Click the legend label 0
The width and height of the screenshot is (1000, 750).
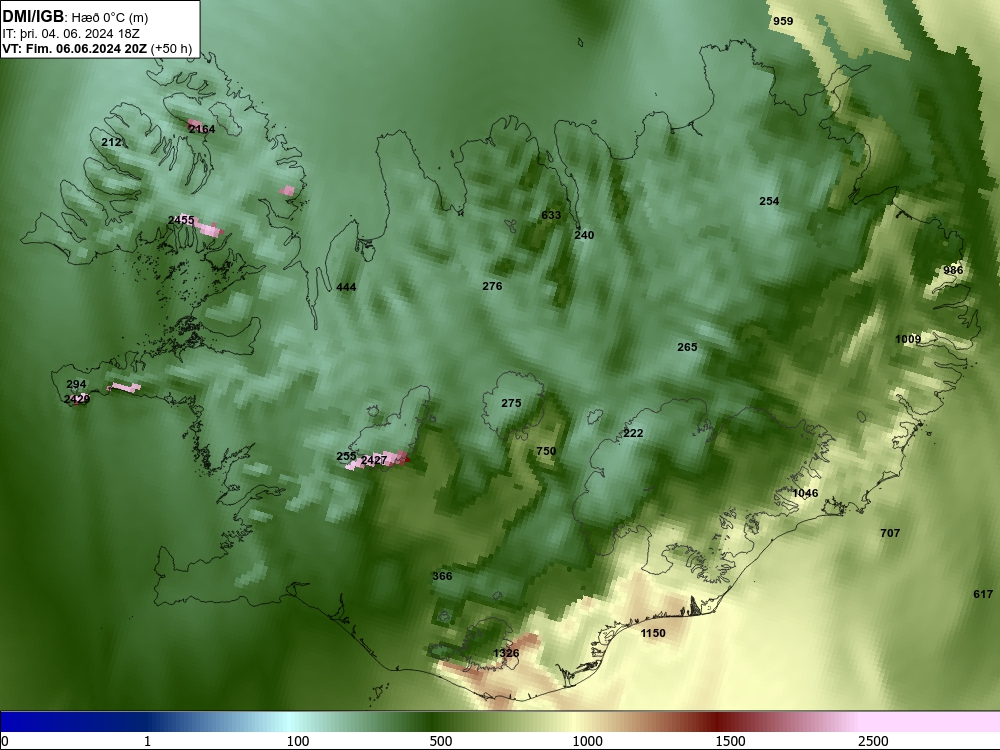[x=5, y=741]
